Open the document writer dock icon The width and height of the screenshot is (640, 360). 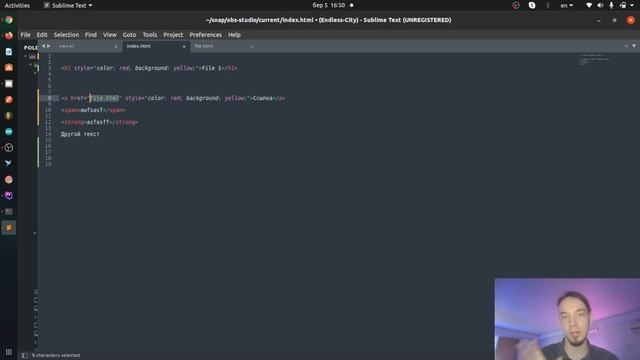coord(9,51)
